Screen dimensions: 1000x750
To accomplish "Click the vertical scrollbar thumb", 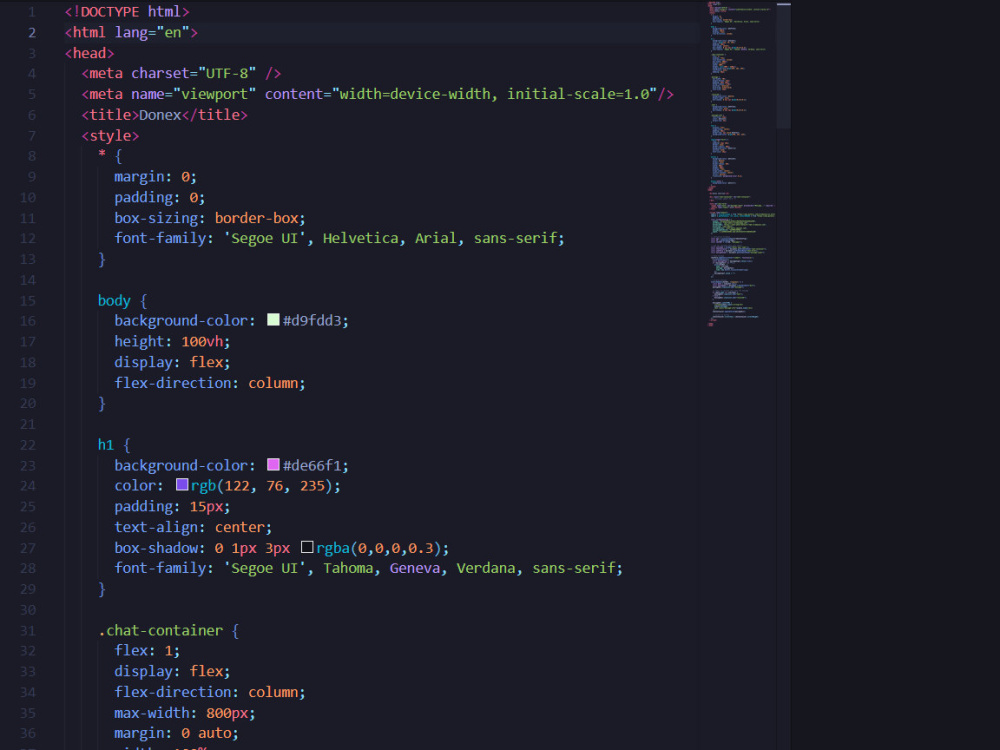I will tap(783, 65).
